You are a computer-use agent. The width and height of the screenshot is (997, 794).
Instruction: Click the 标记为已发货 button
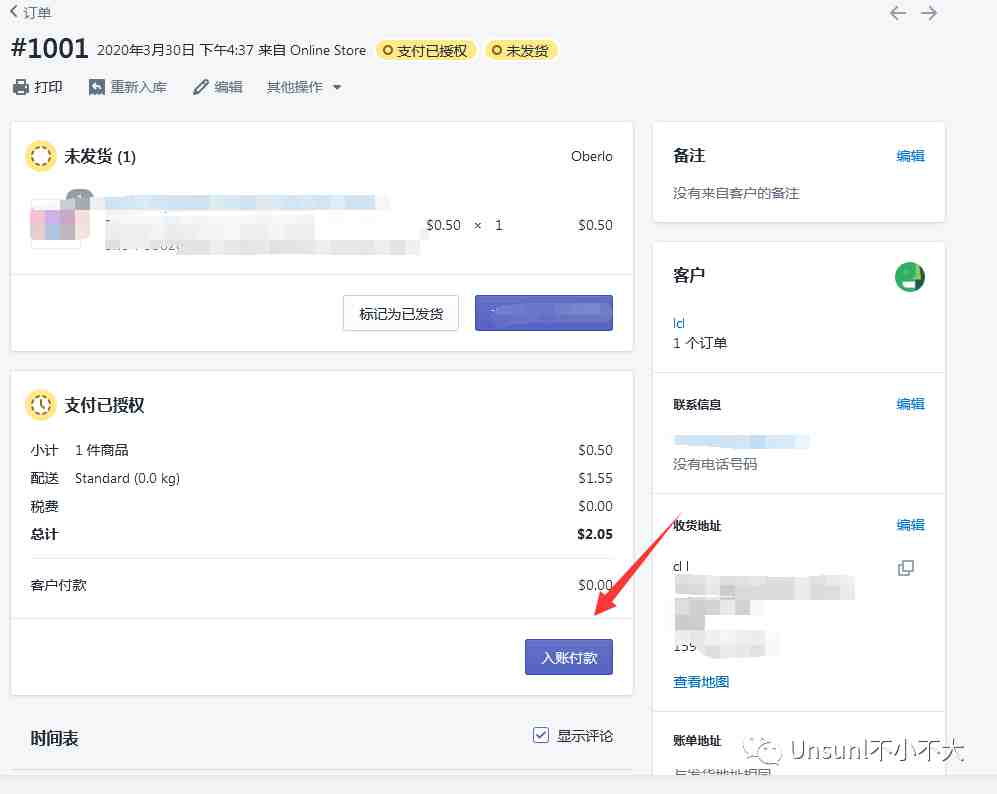(x=400, y=313)
